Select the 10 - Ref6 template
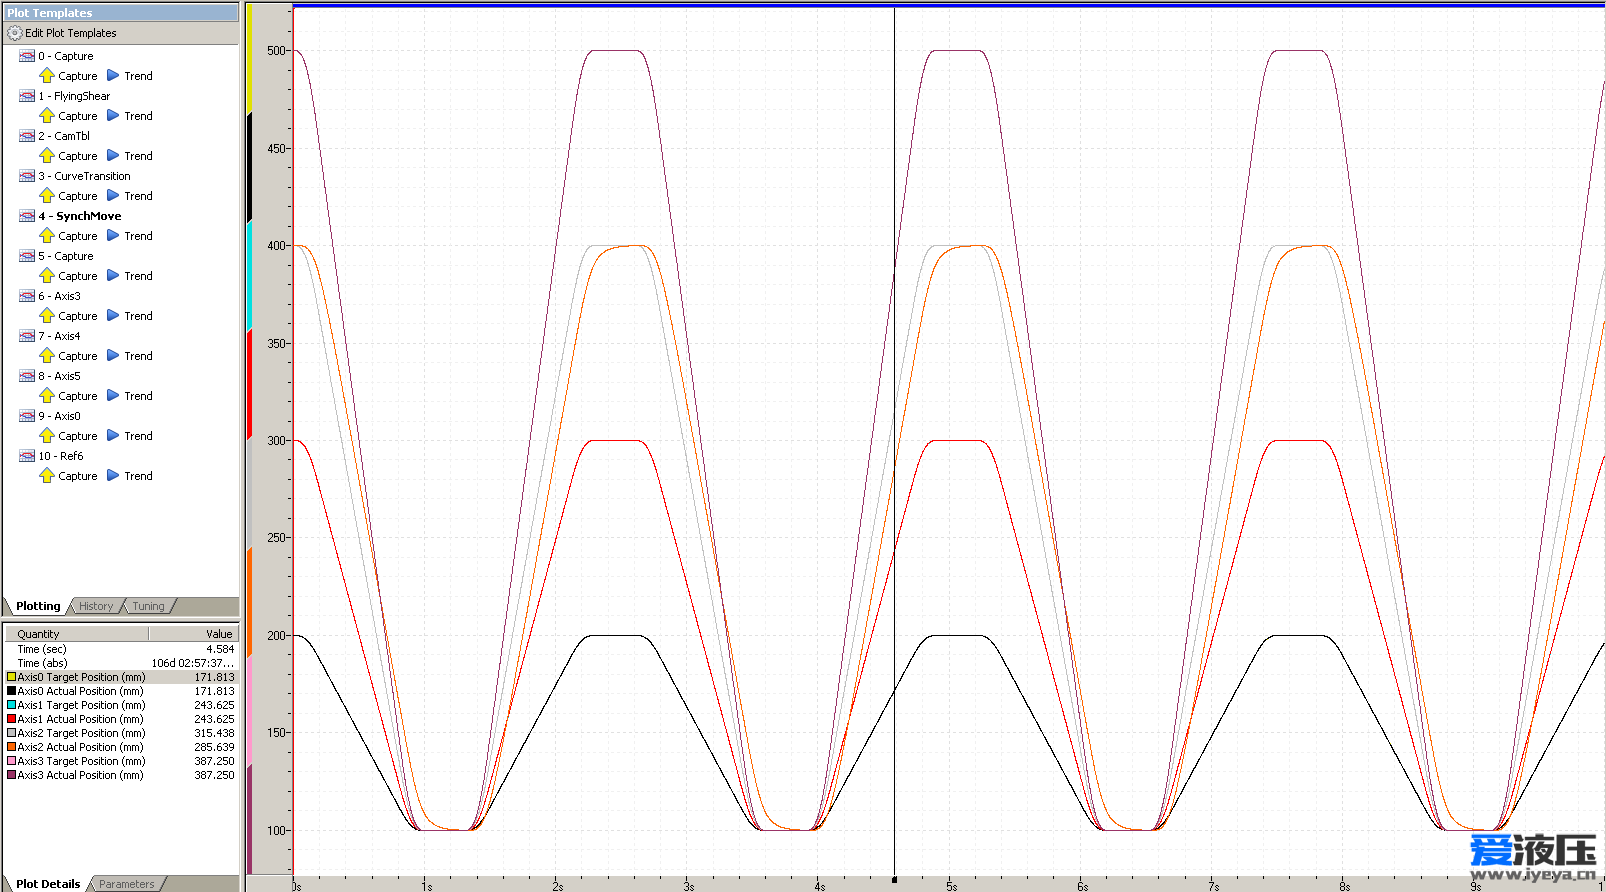Screen dimensions: 1606x892 click(61, 456)
